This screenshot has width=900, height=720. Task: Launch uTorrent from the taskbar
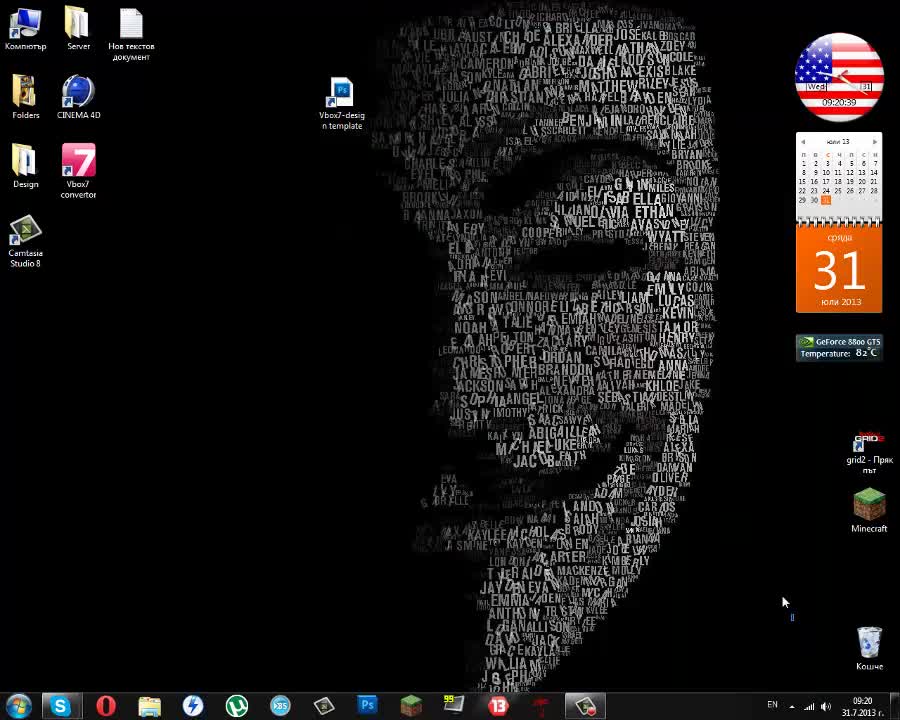point(236,706)
